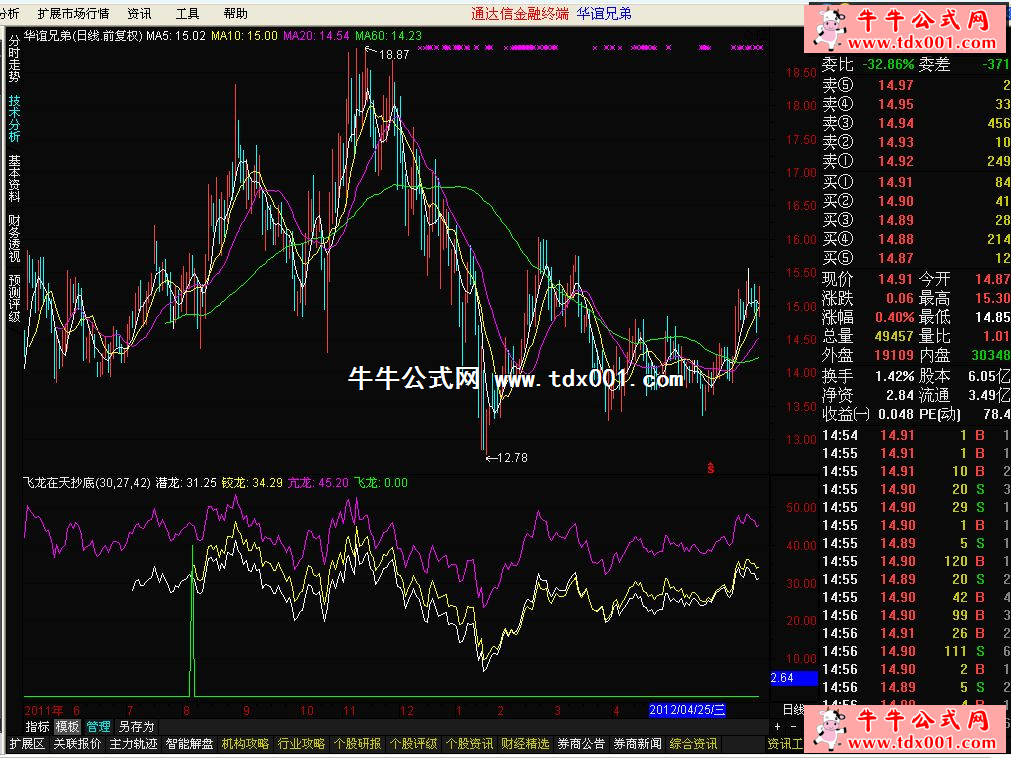Click the 卖⑤ 14.97 order row
Screen dimensions: 1011x758
coord(916,85)
